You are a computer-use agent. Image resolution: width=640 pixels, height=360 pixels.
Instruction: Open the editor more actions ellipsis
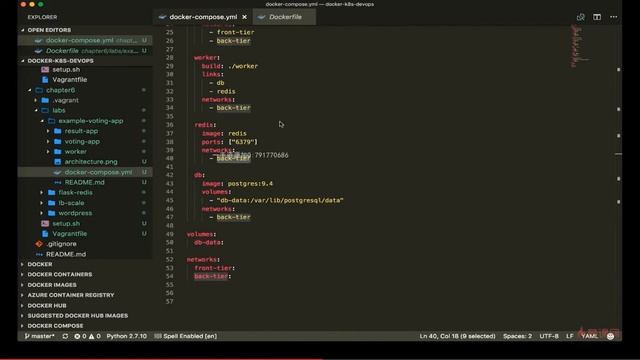[613, 17]
